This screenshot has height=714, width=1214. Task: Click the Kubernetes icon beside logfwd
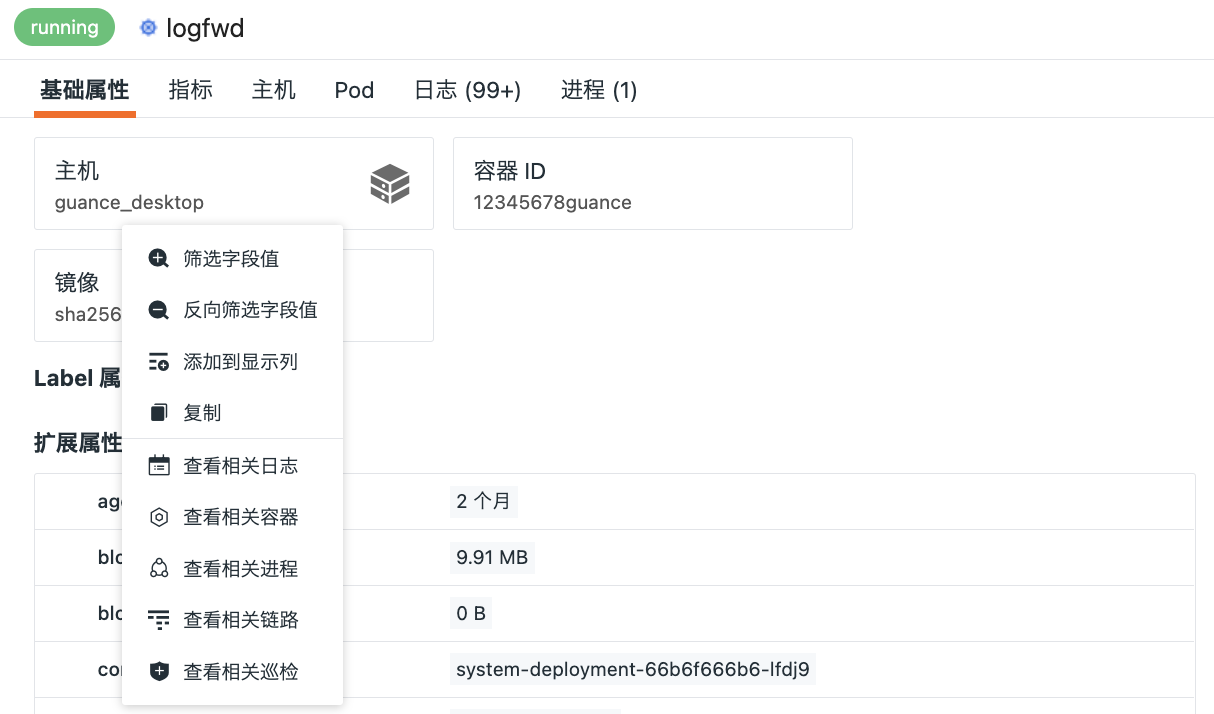(x=149, y=28)
